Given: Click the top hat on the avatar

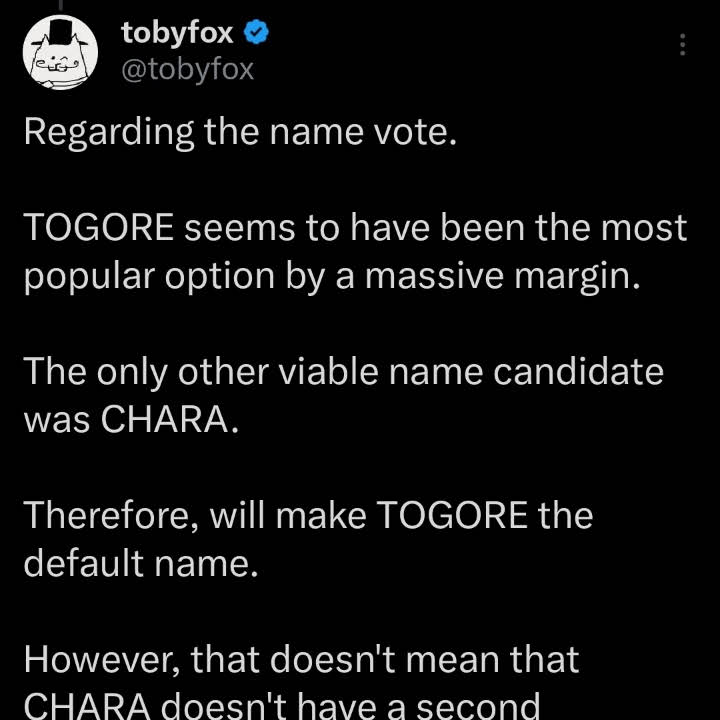Looking at the screenshot, I should tap(61, 32).
